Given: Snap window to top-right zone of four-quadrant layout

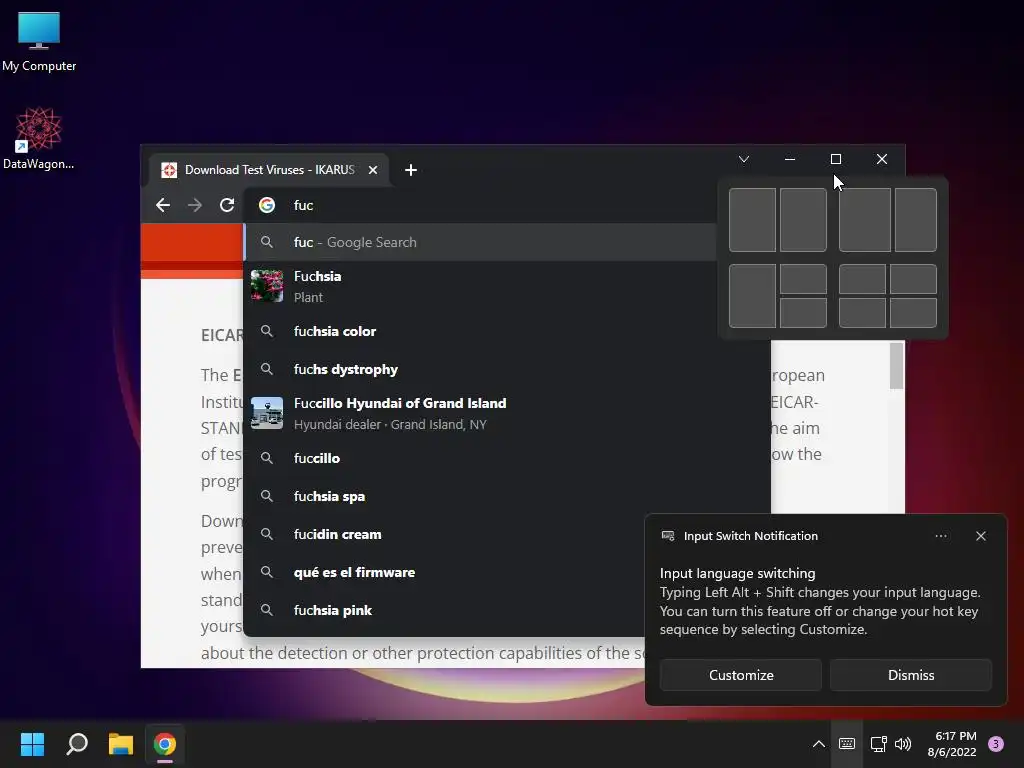Looking at the screenshot, I should 913,280.
